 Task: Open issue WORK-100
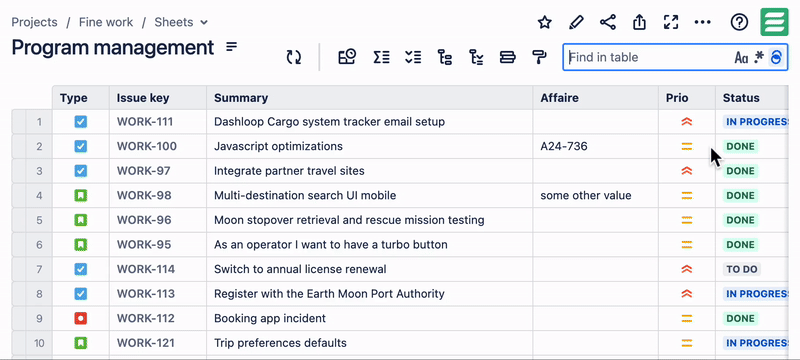click(147, 146)
